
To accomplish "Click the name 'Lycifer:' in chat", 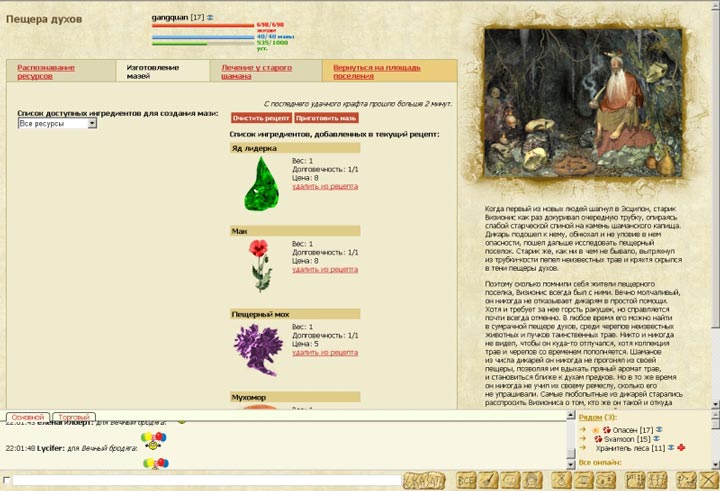I will pyautogui.click(x=51, y=448).
